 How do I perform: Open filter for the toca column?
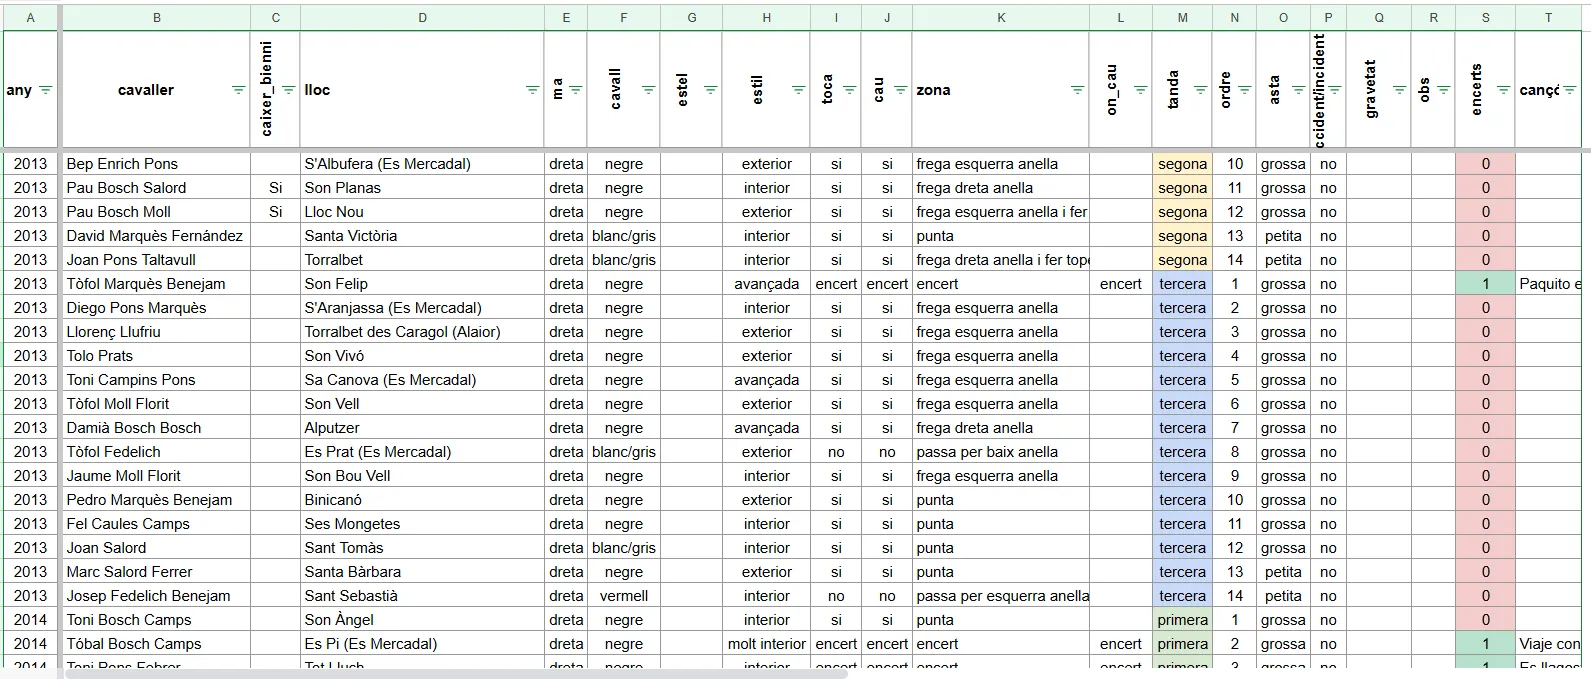pos(849,90)
